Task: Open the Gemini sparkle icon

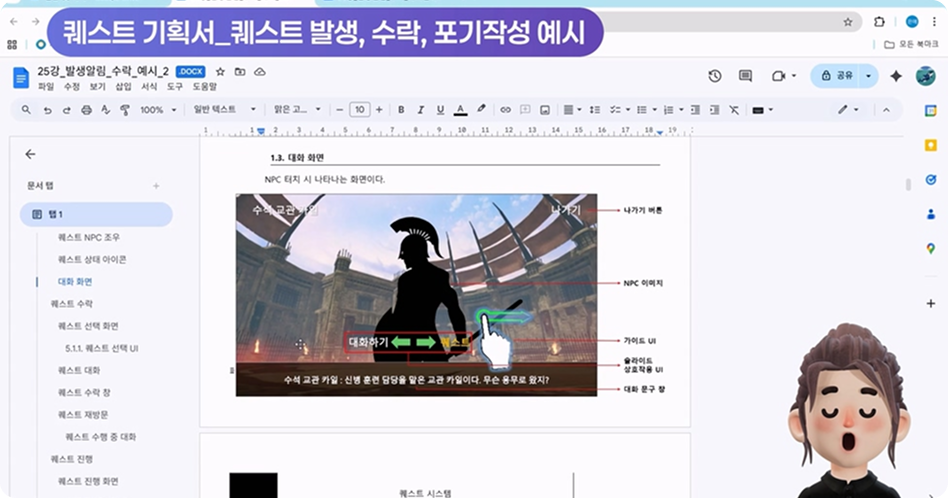Action: click(896, 76)
